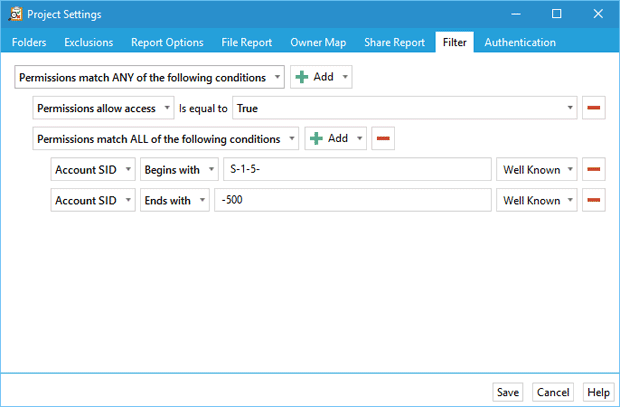
Task: Go to the Authentication tab
Action: (x=520, y=42)
